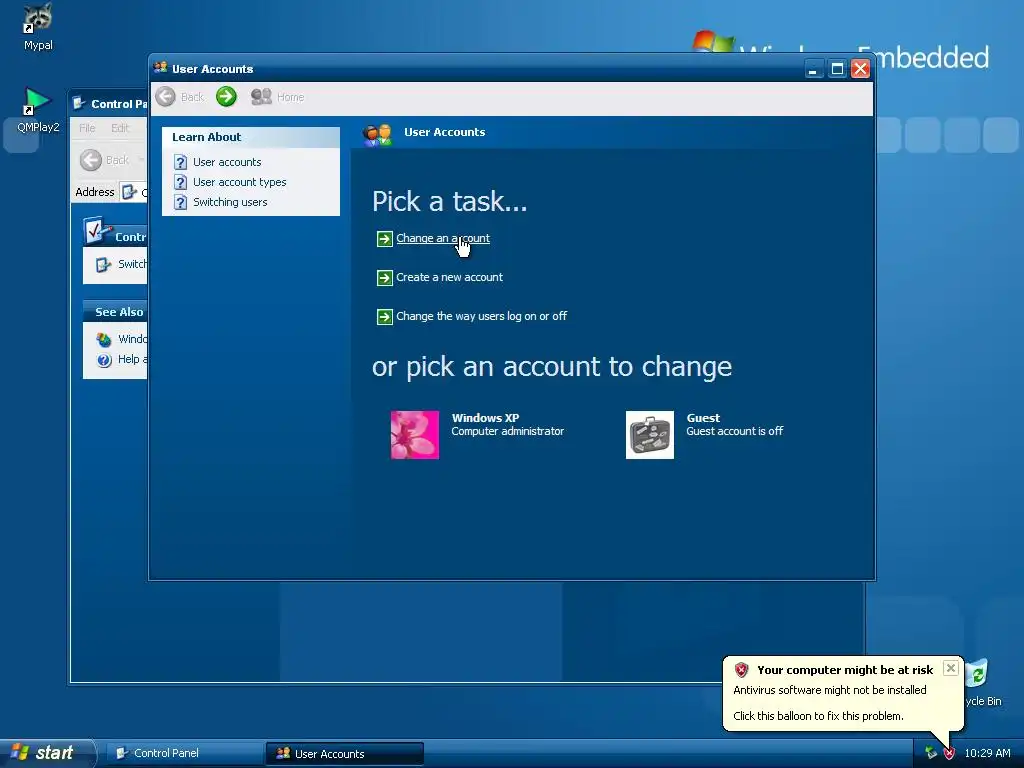1024x768 pixels.
Task: Minimize the User Accounts window
Action: click(x=812, y=69)
